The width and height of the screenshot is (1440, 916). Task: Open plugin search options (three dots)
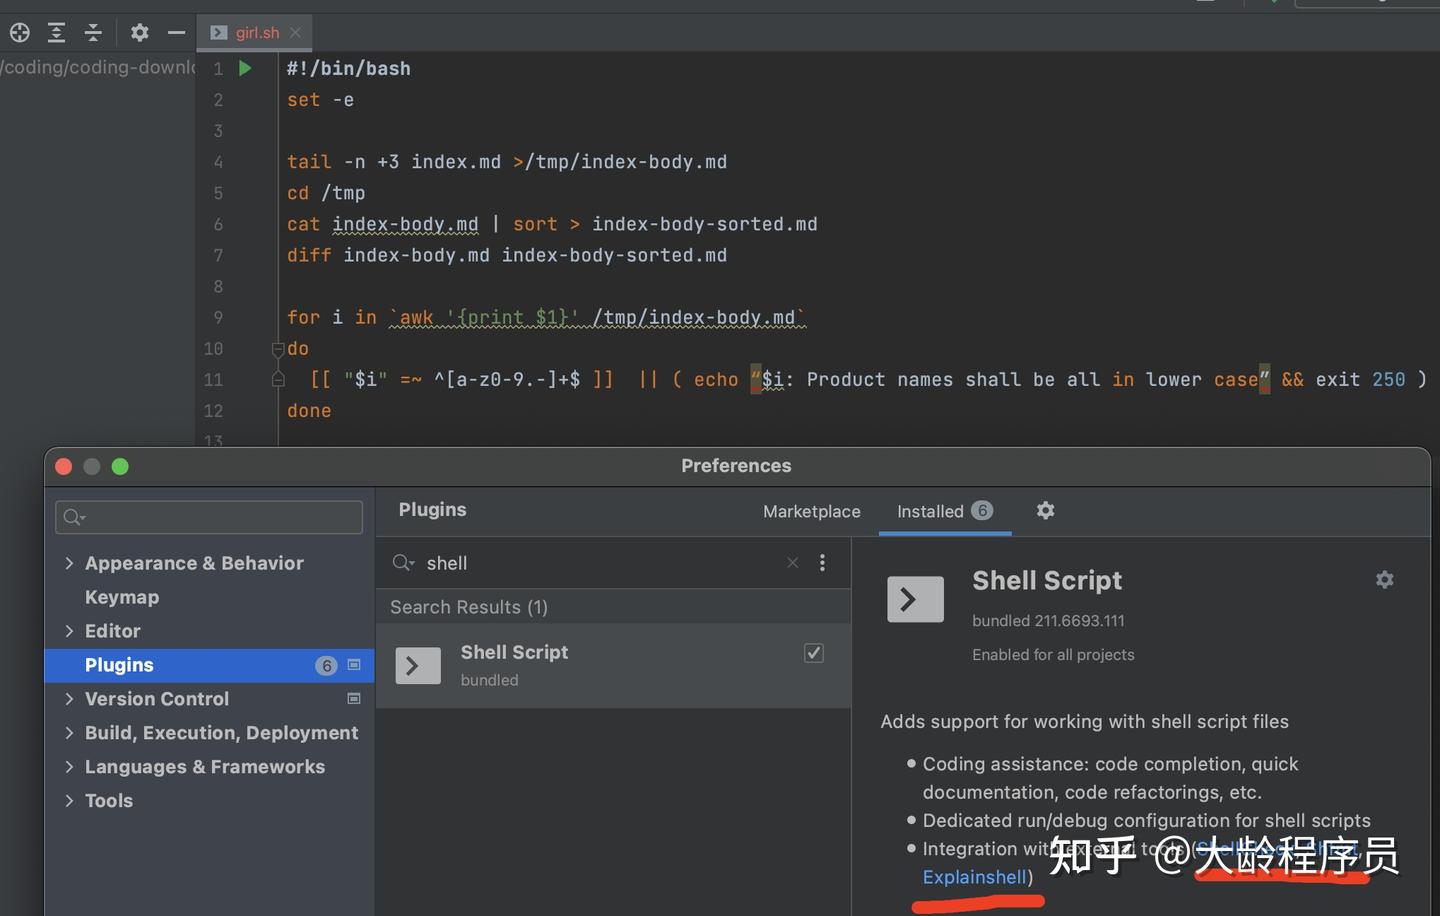point(822,563)
